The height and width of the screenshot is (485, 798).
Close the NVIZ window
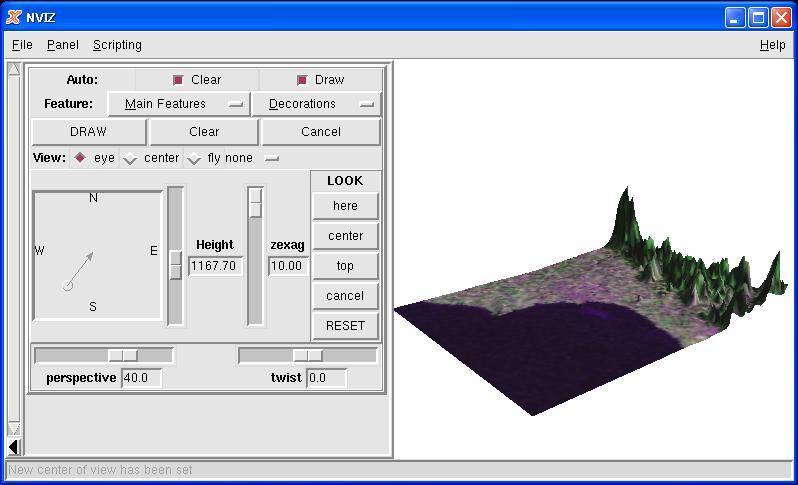[781, 18]
